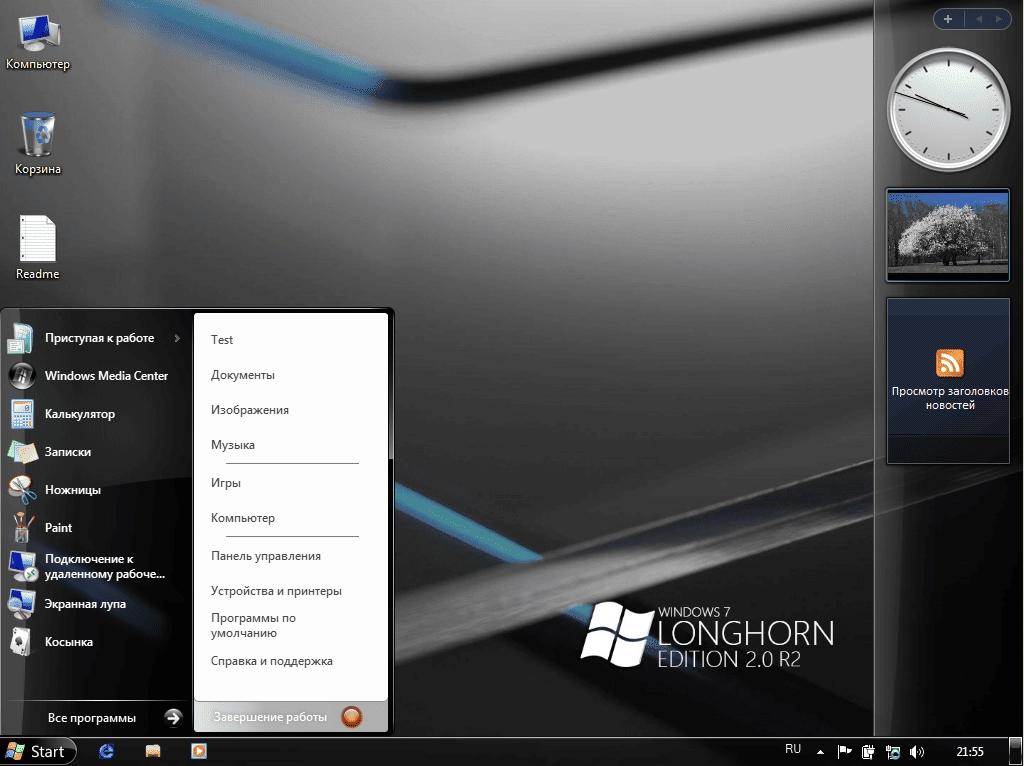This screenshot has width=1024, height=766.
Task: Click the sidebar next page arrow
Action: (x=999, y=19)
